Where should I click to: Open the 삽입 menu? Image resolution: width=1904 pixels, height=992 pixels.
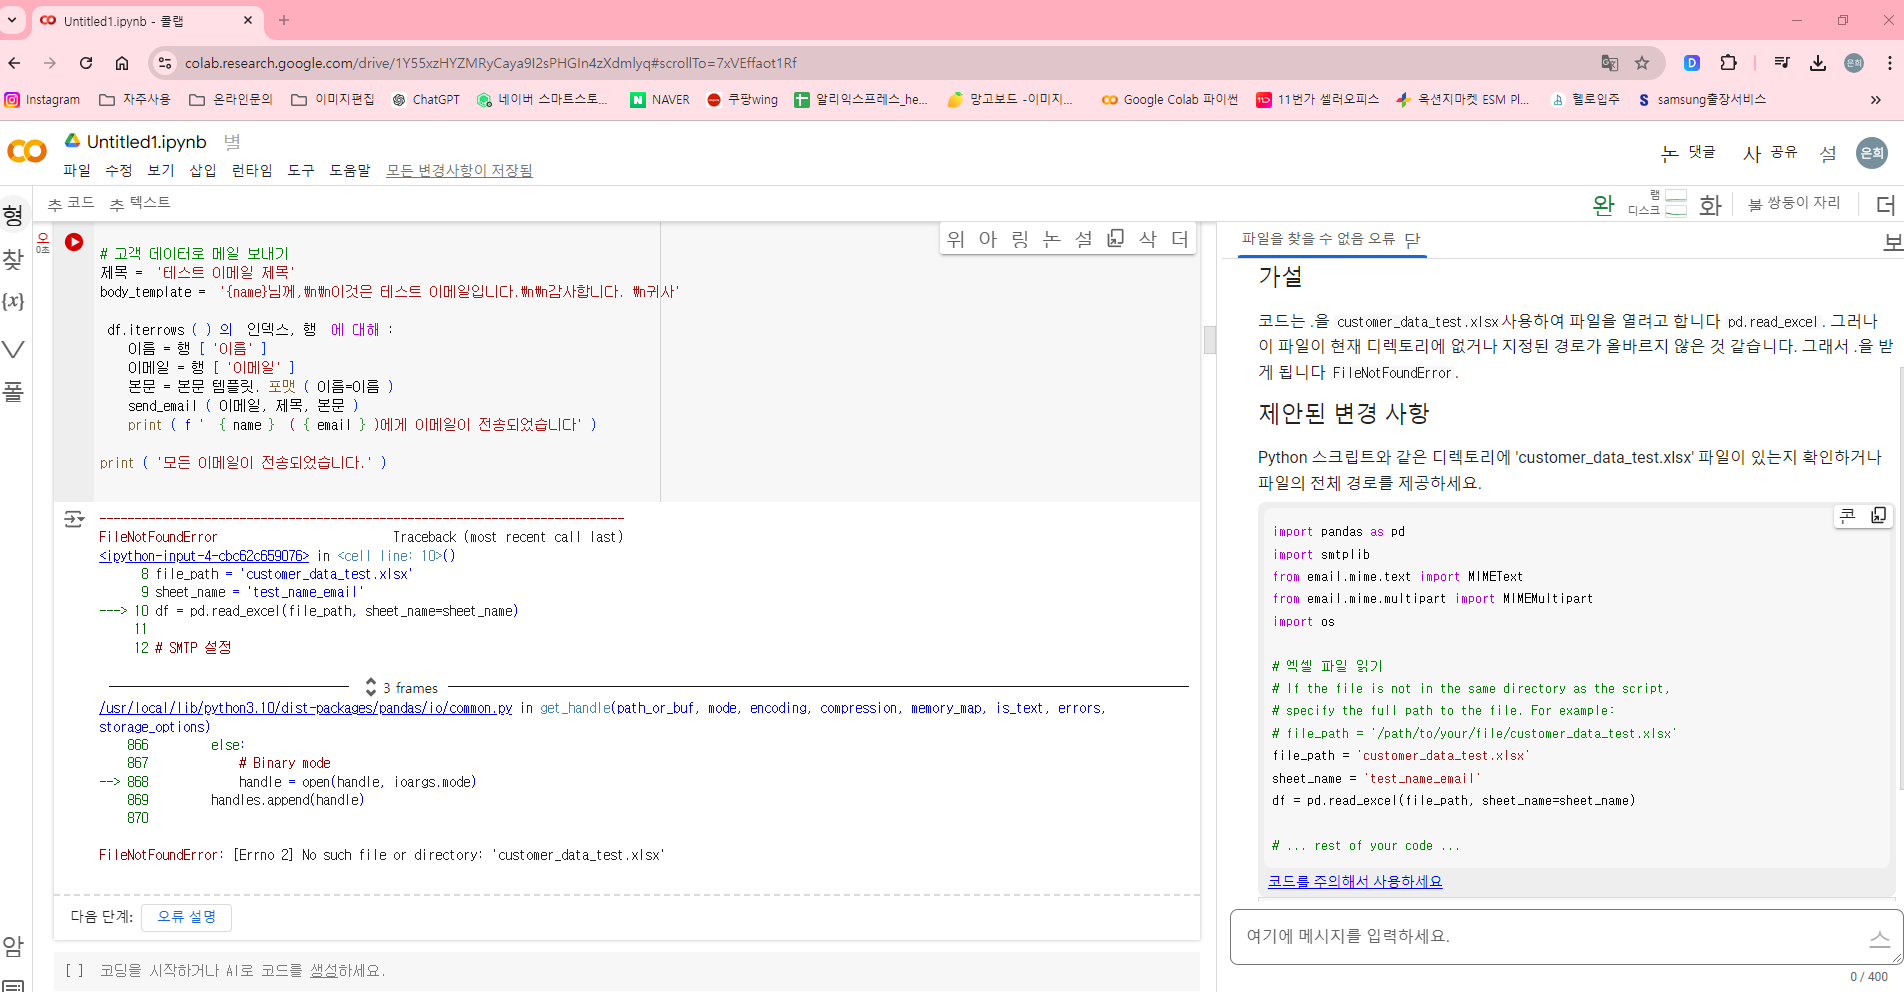(203, 170)
